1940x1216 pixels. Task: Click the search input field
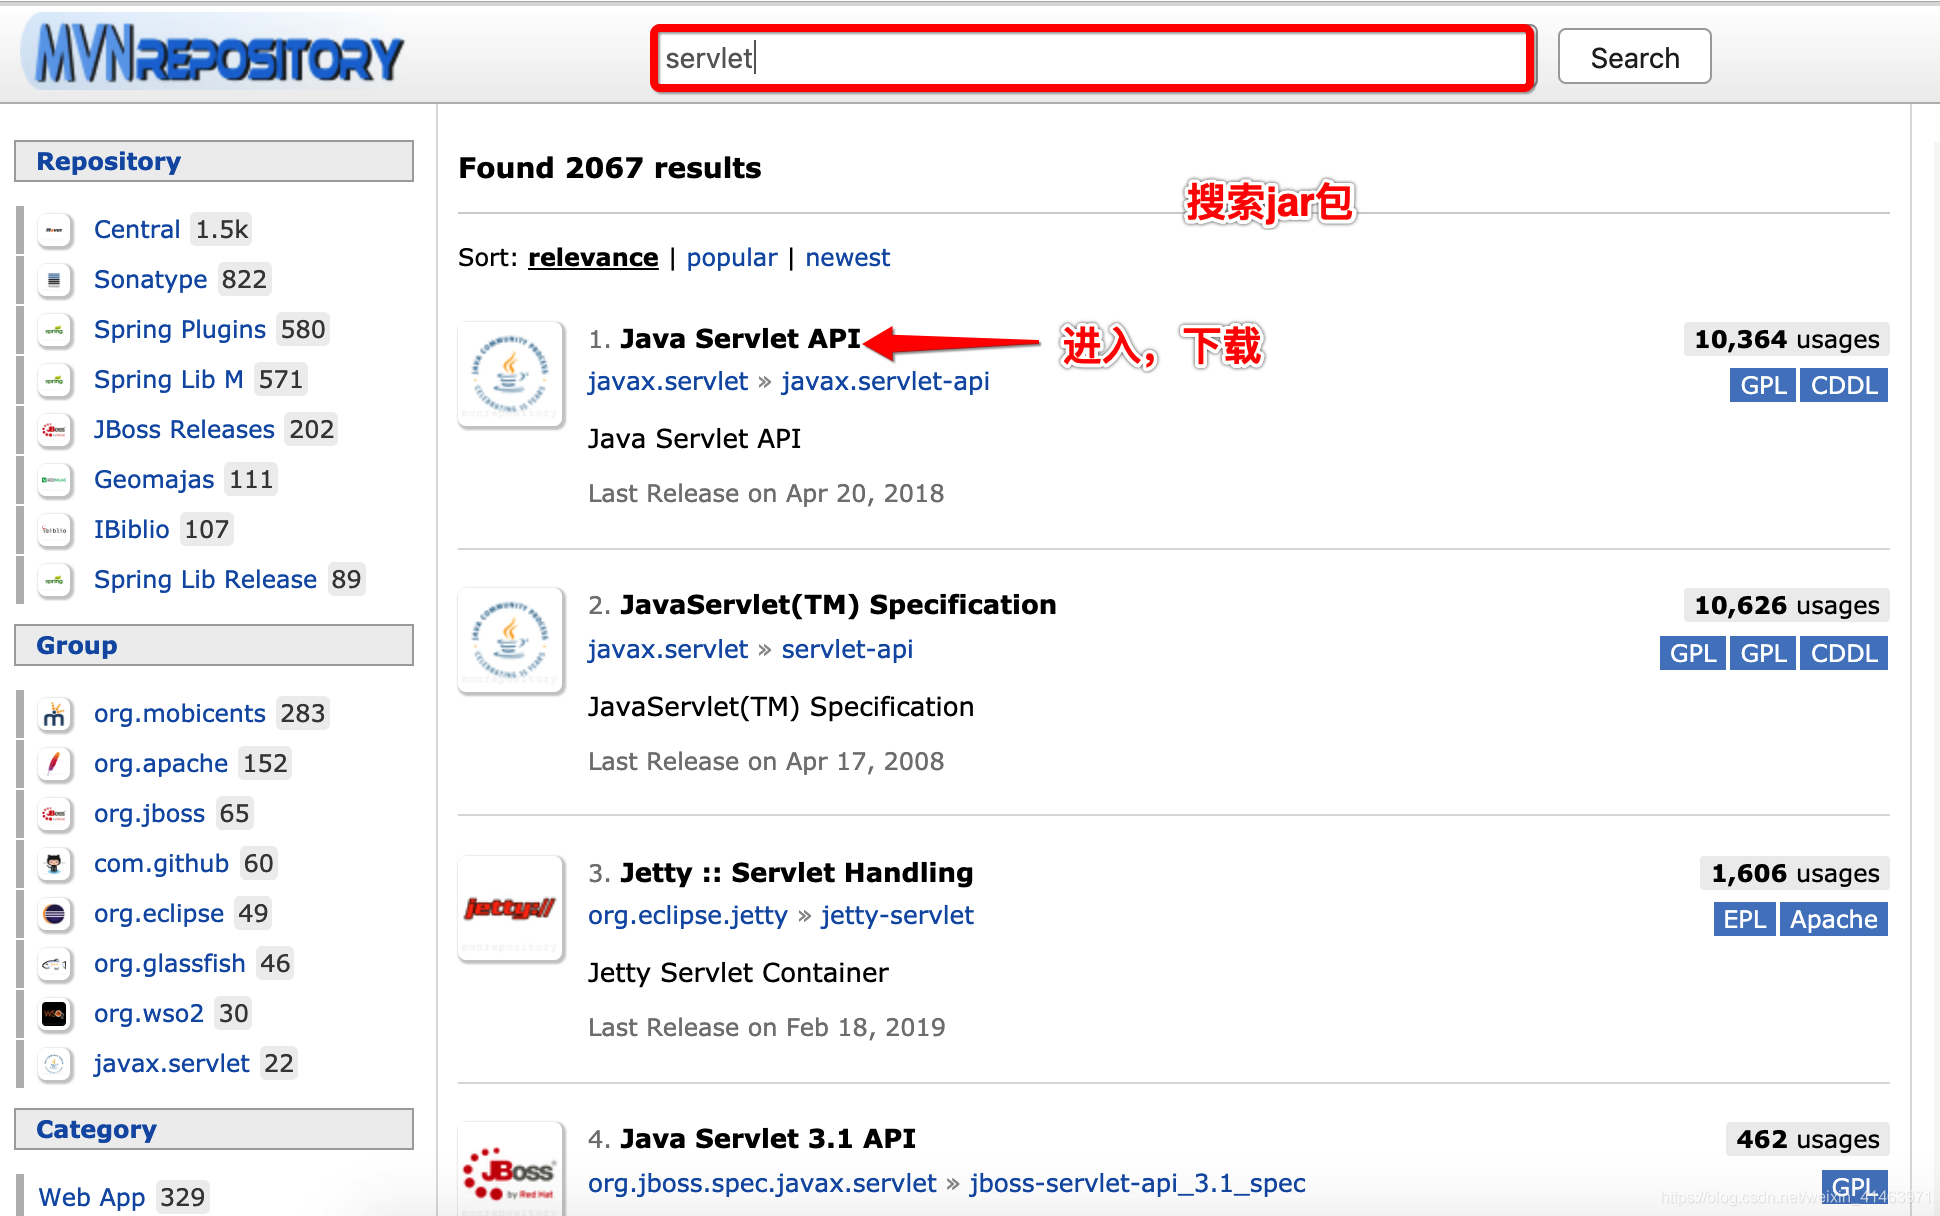(1092, 58)
